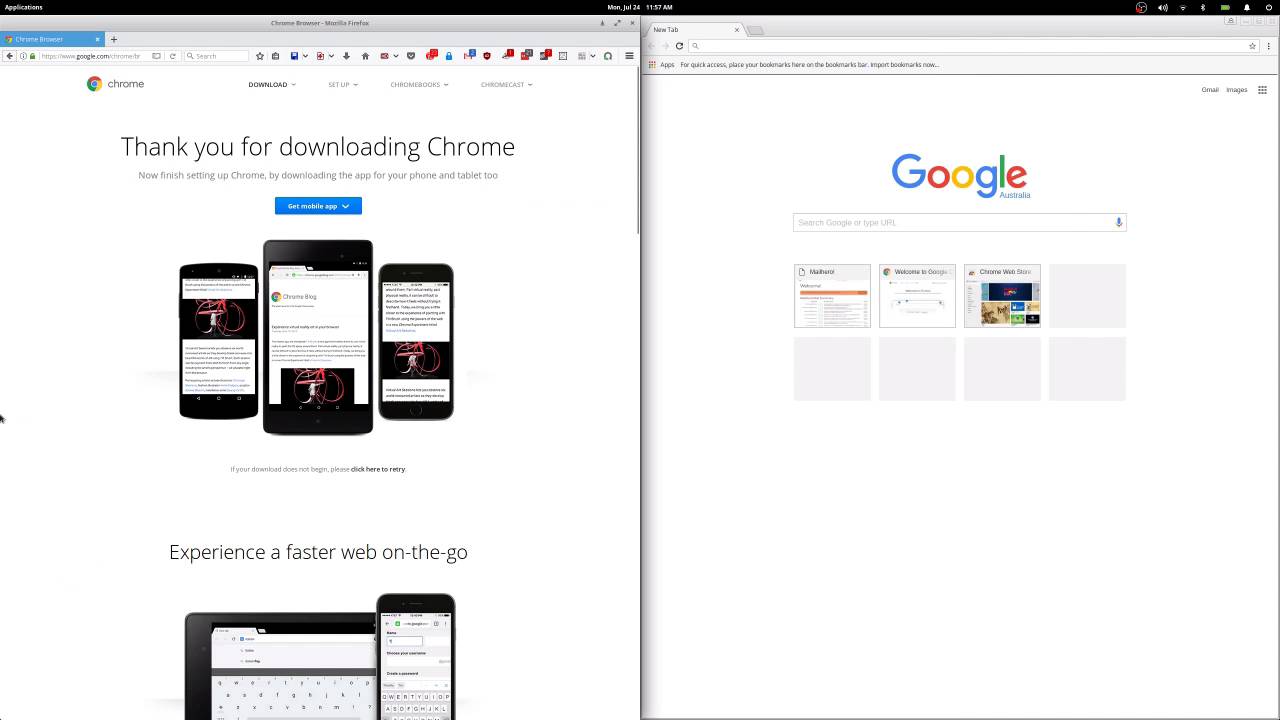The height and width of the screenshot is (720, 1280).
Task: Expand SET UP menu on Chrome site
Action: coord(343,85)
